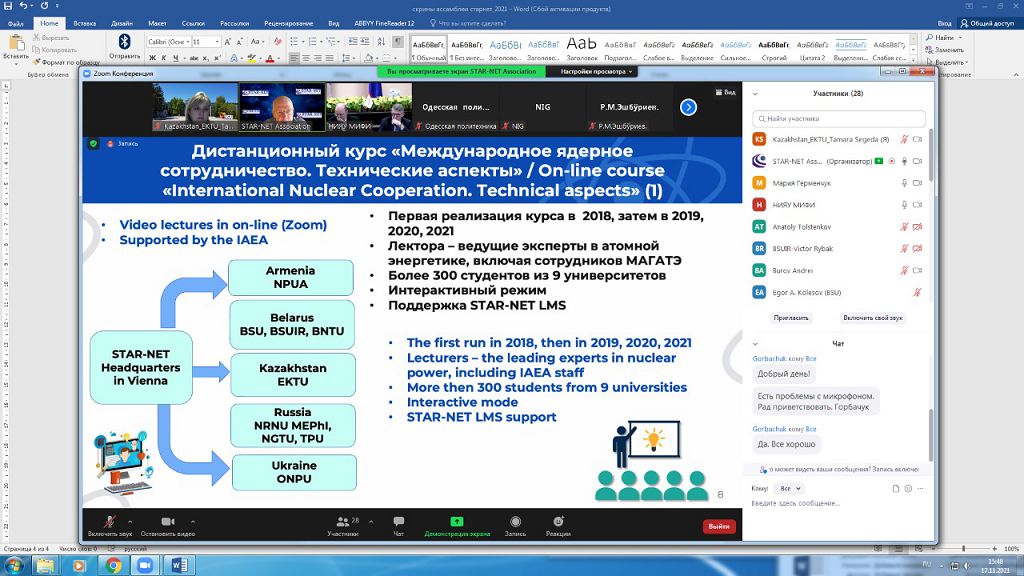Switch to the Insert tab in Word
1024x576 pixels.
click(85, 24)
